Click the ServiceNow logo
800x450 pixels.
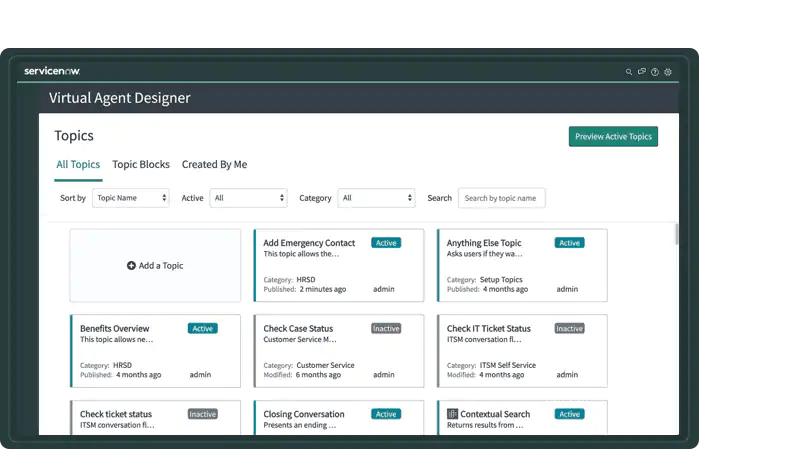pos(52,71)
